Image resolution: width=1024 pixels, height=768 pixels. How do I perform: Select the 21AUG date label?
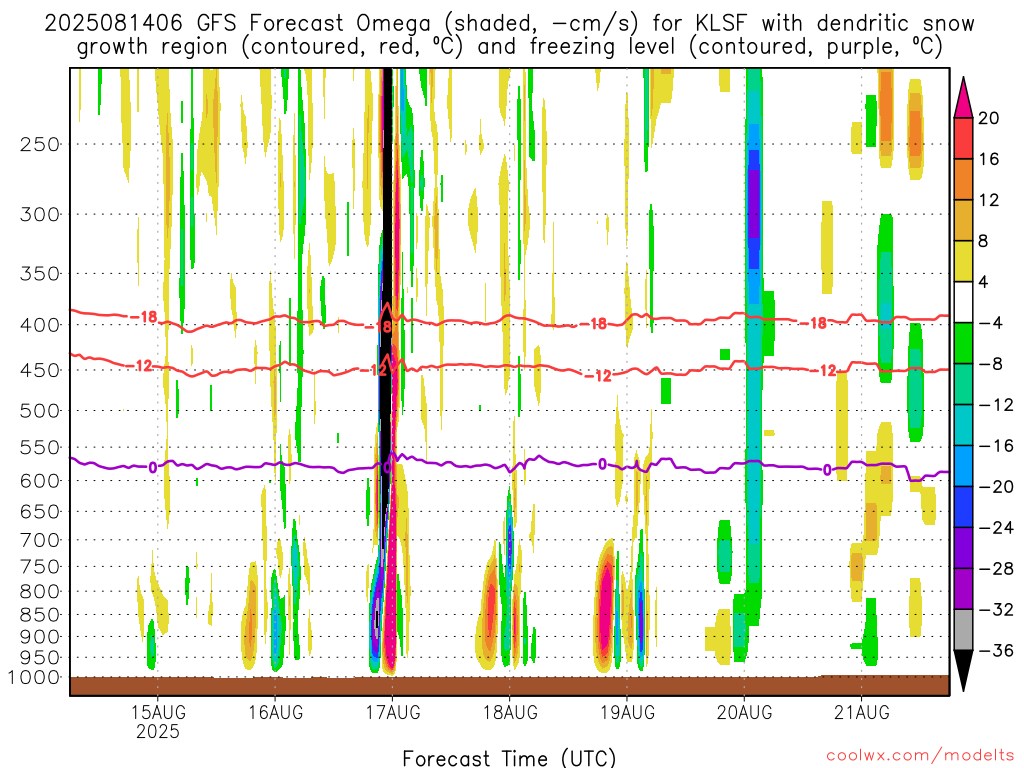862,712
